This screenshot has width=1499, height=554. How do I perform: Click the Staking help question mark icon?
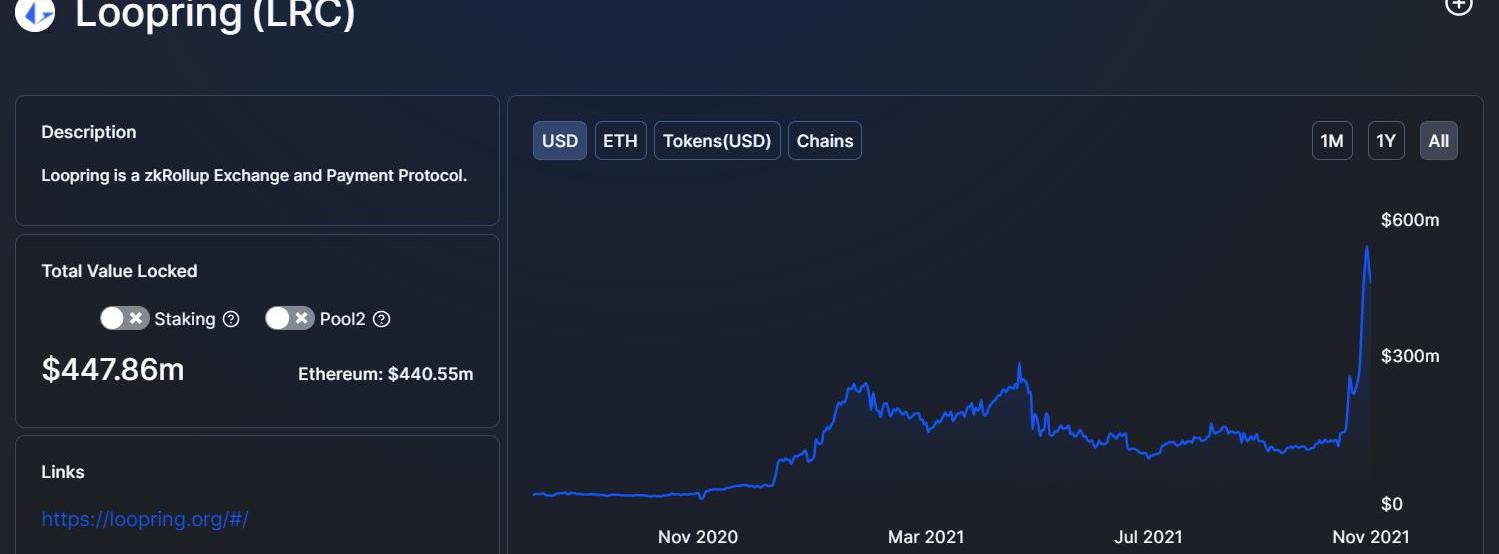(x=231, y=319)
